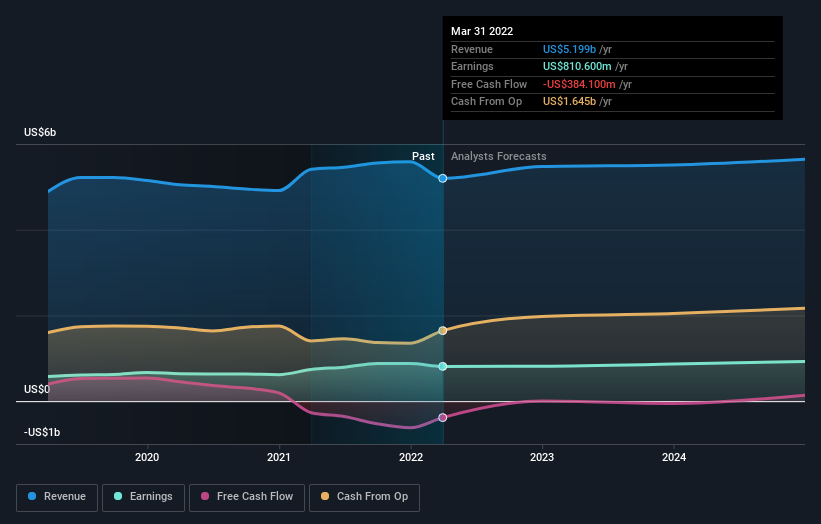Click the pink Free Cash Flow data point
This screenshot has height=524, width=821.
pyautogui.click(x=442, y=418)
